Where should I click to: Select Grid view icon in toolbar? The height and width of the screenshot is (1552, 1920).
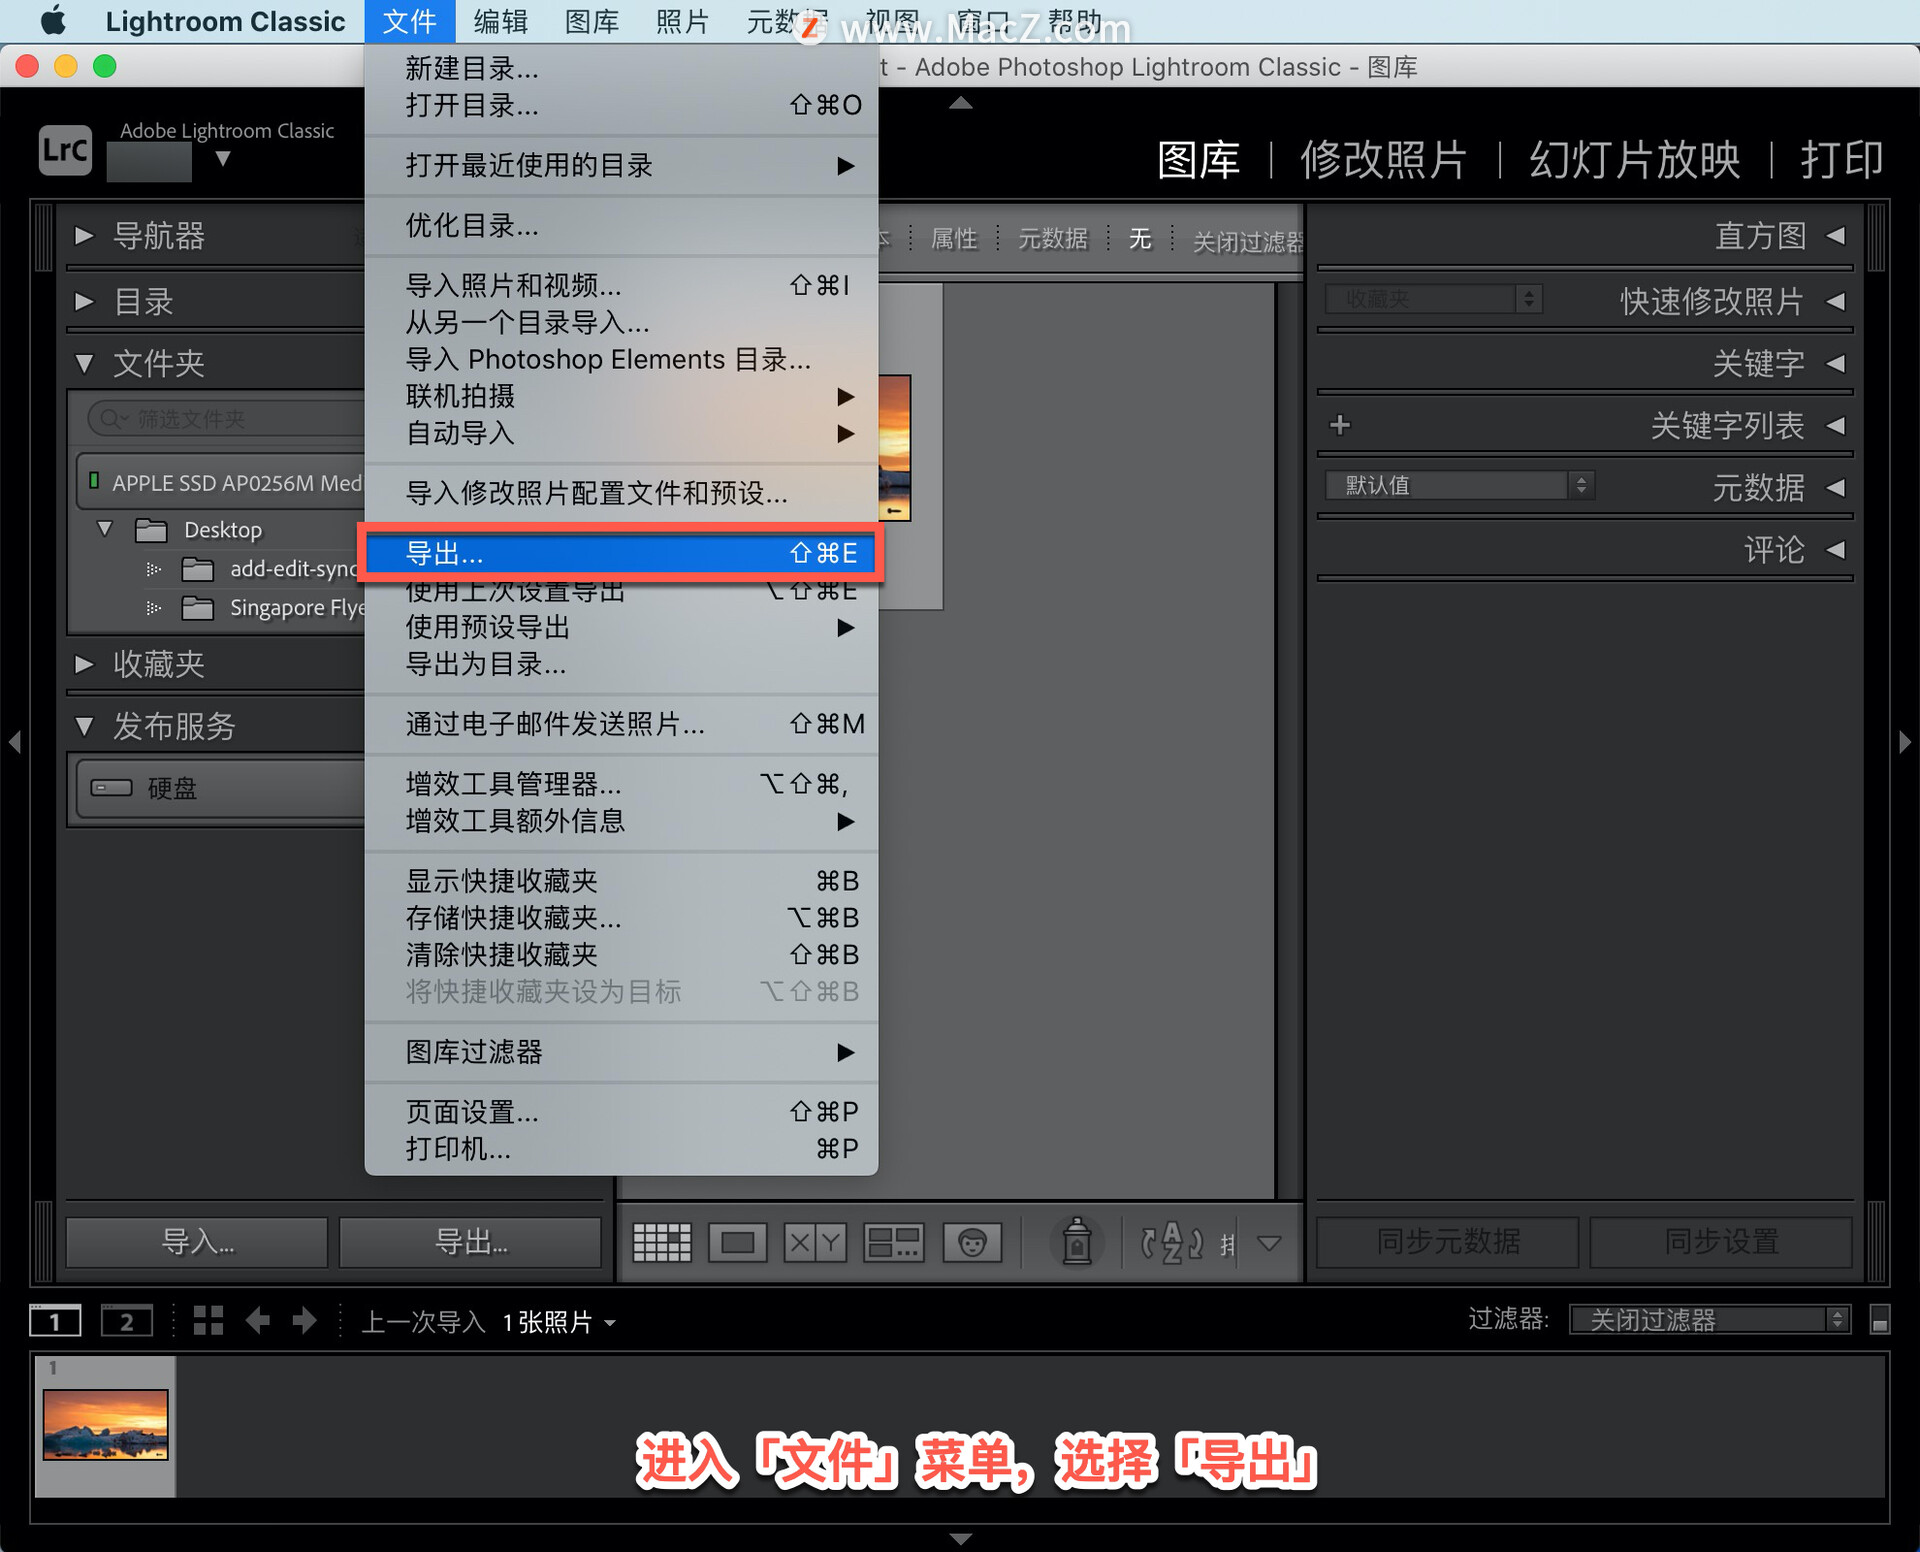(x=661, y=1243)
